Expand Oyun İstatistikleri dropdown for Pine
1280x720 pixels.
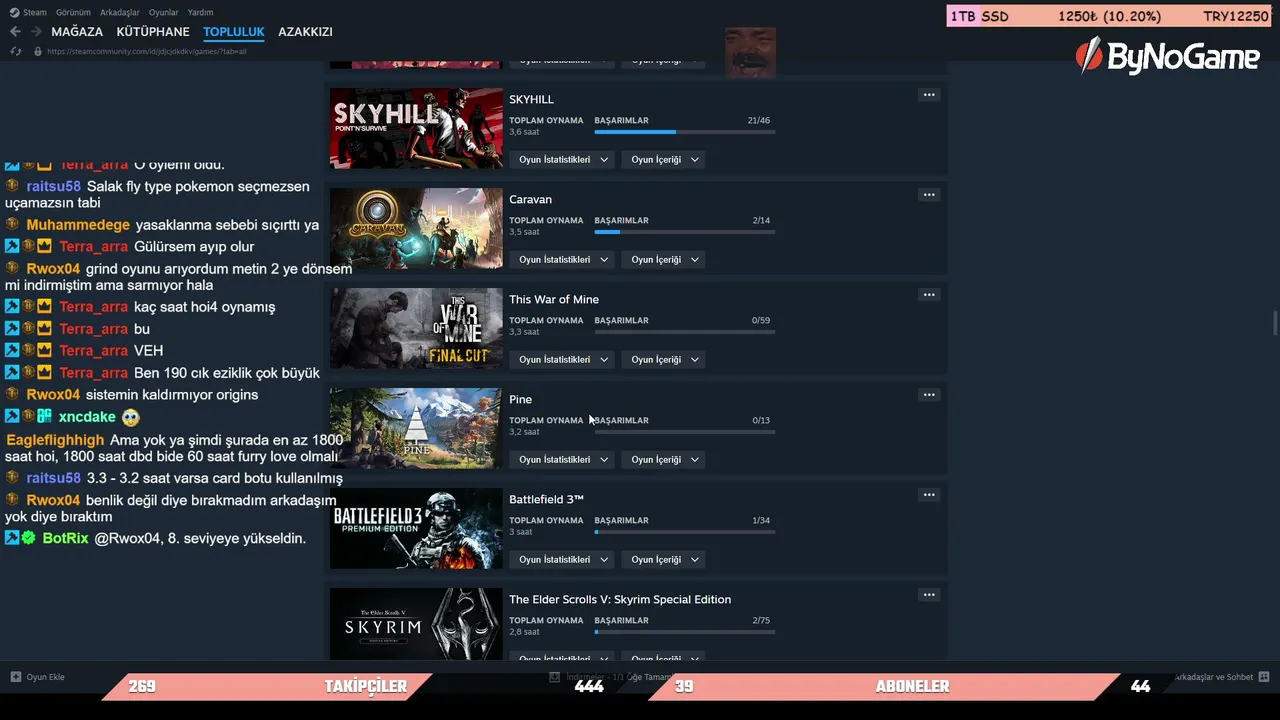[563, 460]
